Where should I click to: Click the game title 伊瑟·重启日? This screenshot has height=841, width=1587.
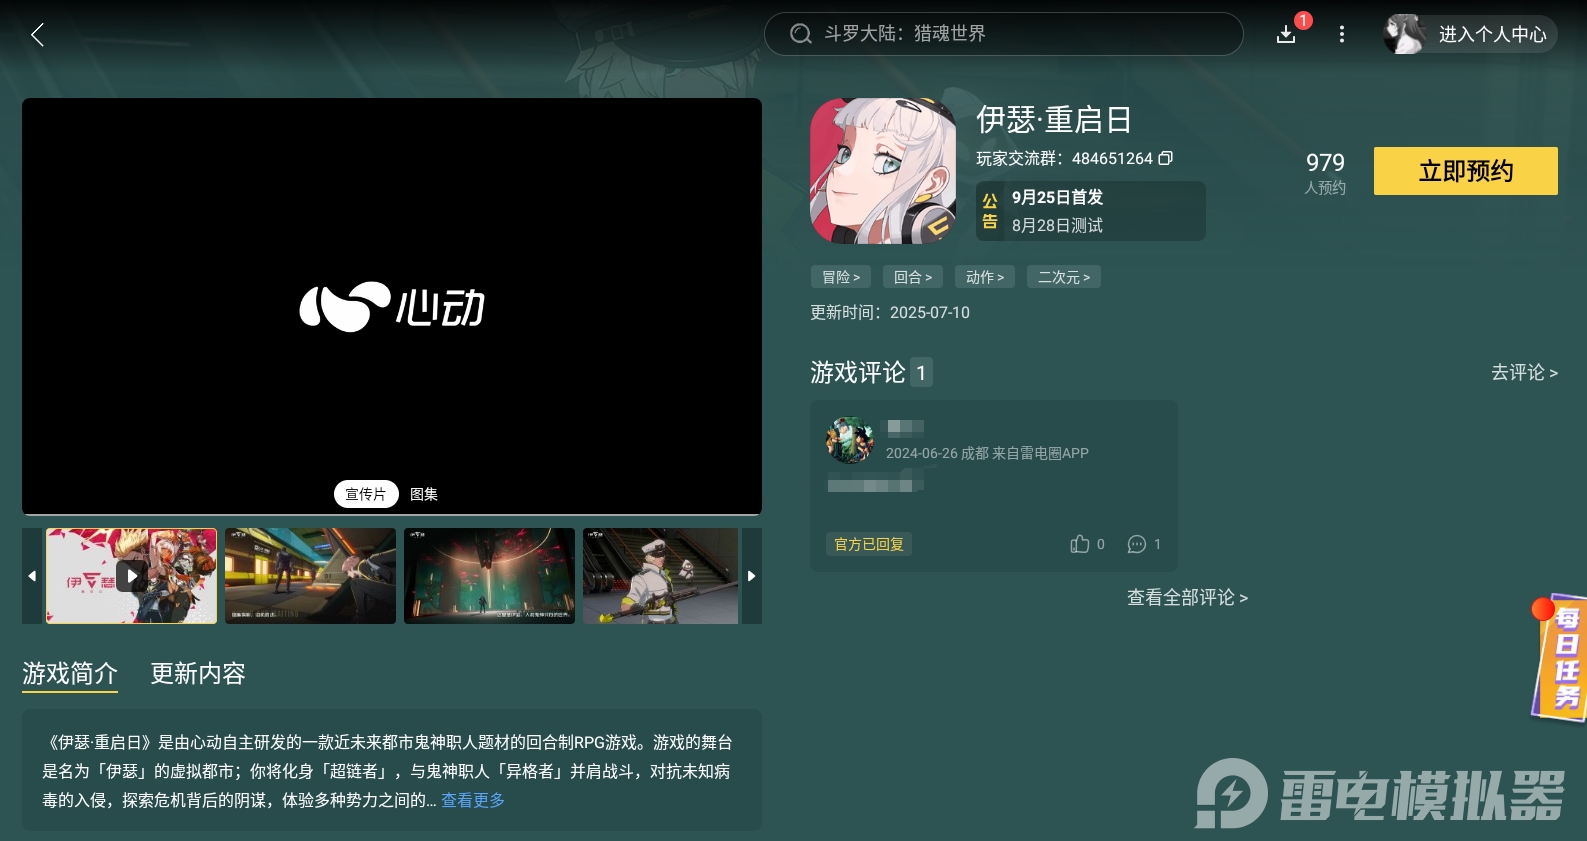tap(1053, 120)
